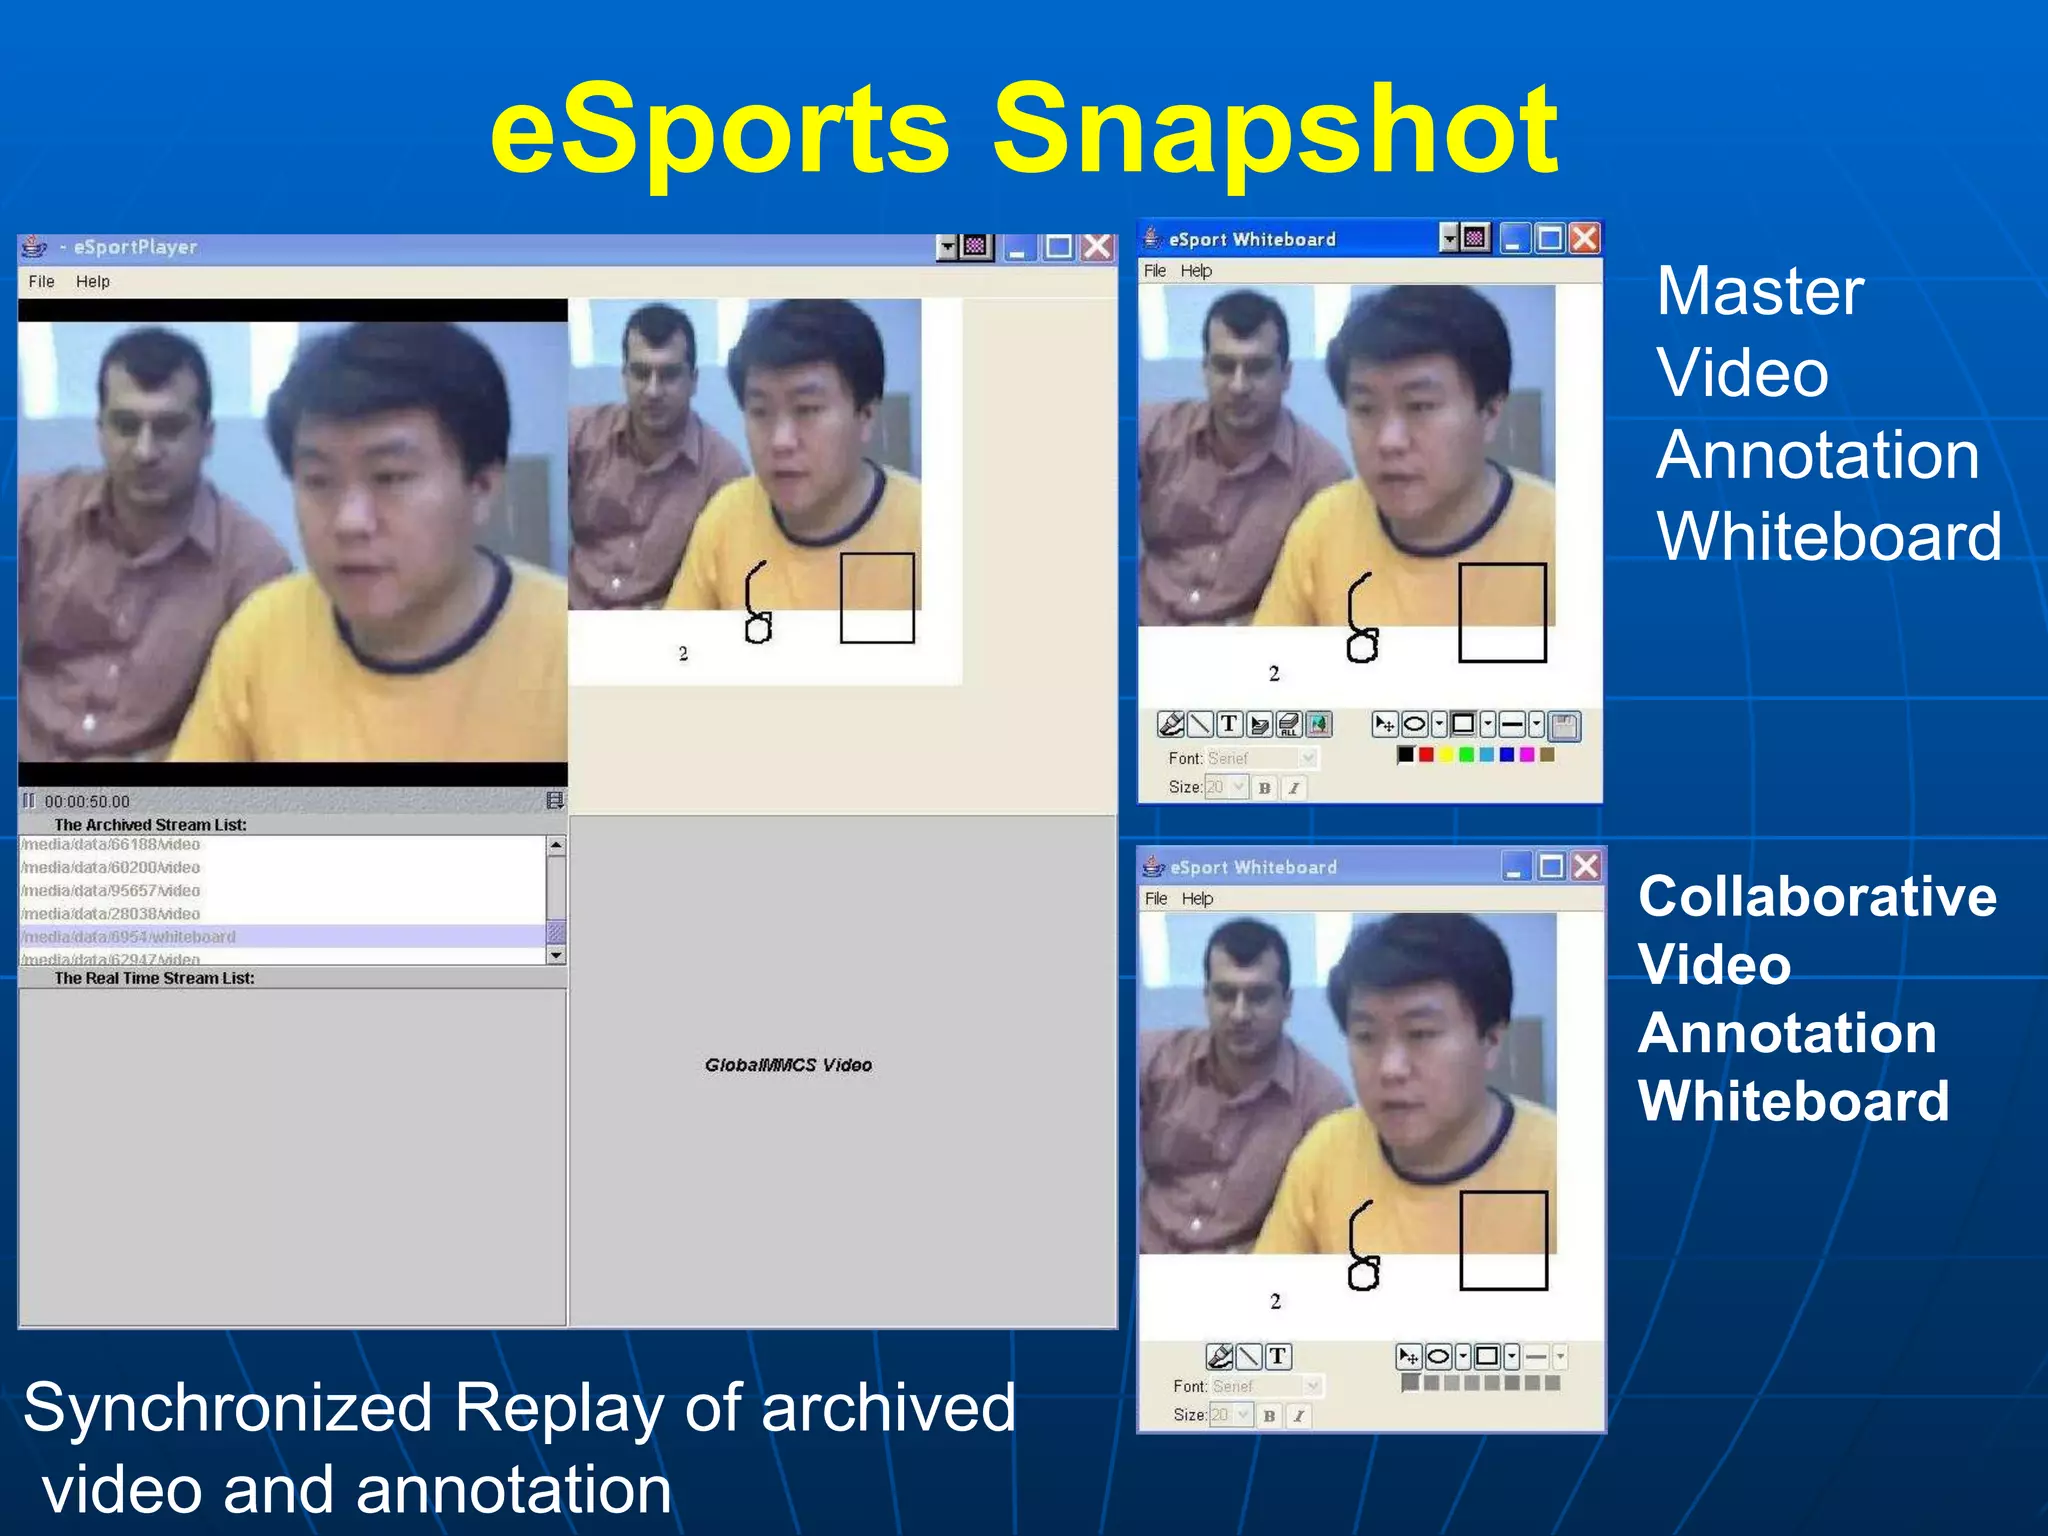The height and width of the screenshot is (1536, 2048).
Task: Pick the yellow color swatch in master whiteboard
Action: click(1446, 754)
